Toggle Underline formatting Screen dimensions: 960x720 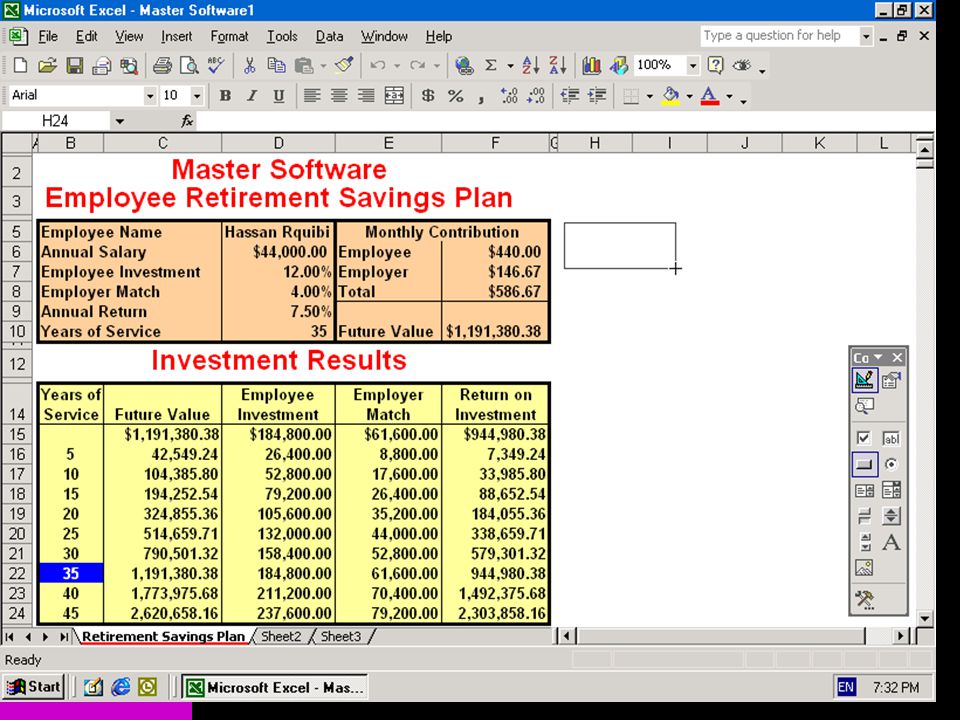(279, 96)
